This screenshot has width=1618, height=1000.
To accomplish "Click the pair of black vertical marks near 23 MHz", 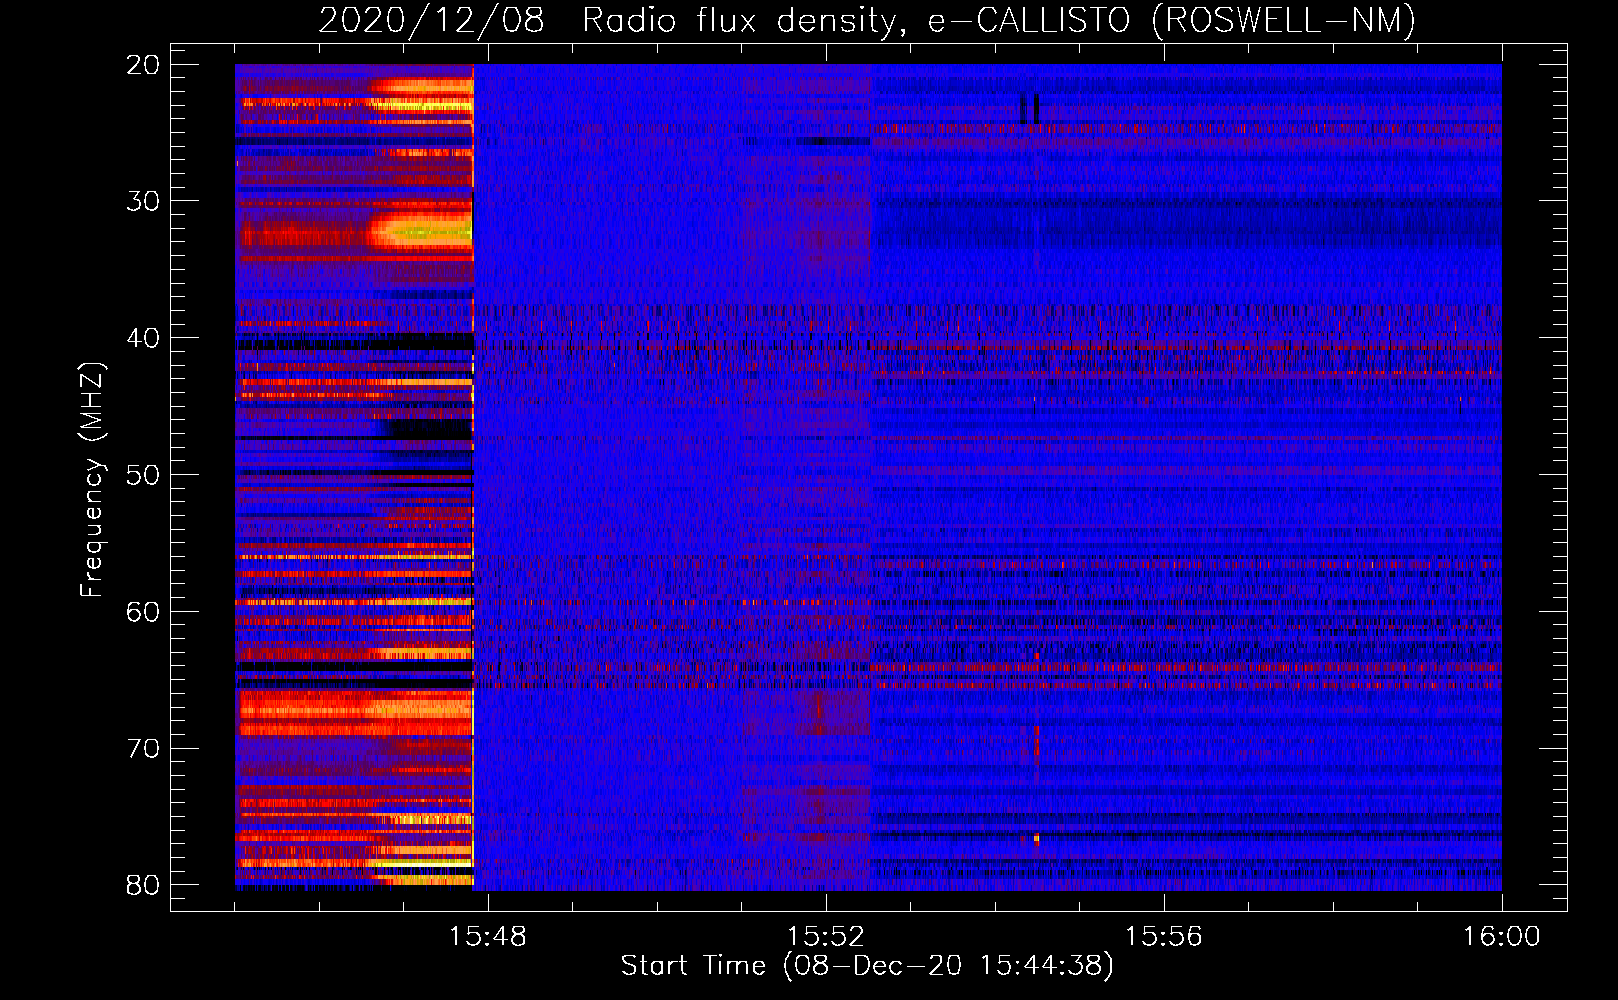I will click(x=1030, y=108).
